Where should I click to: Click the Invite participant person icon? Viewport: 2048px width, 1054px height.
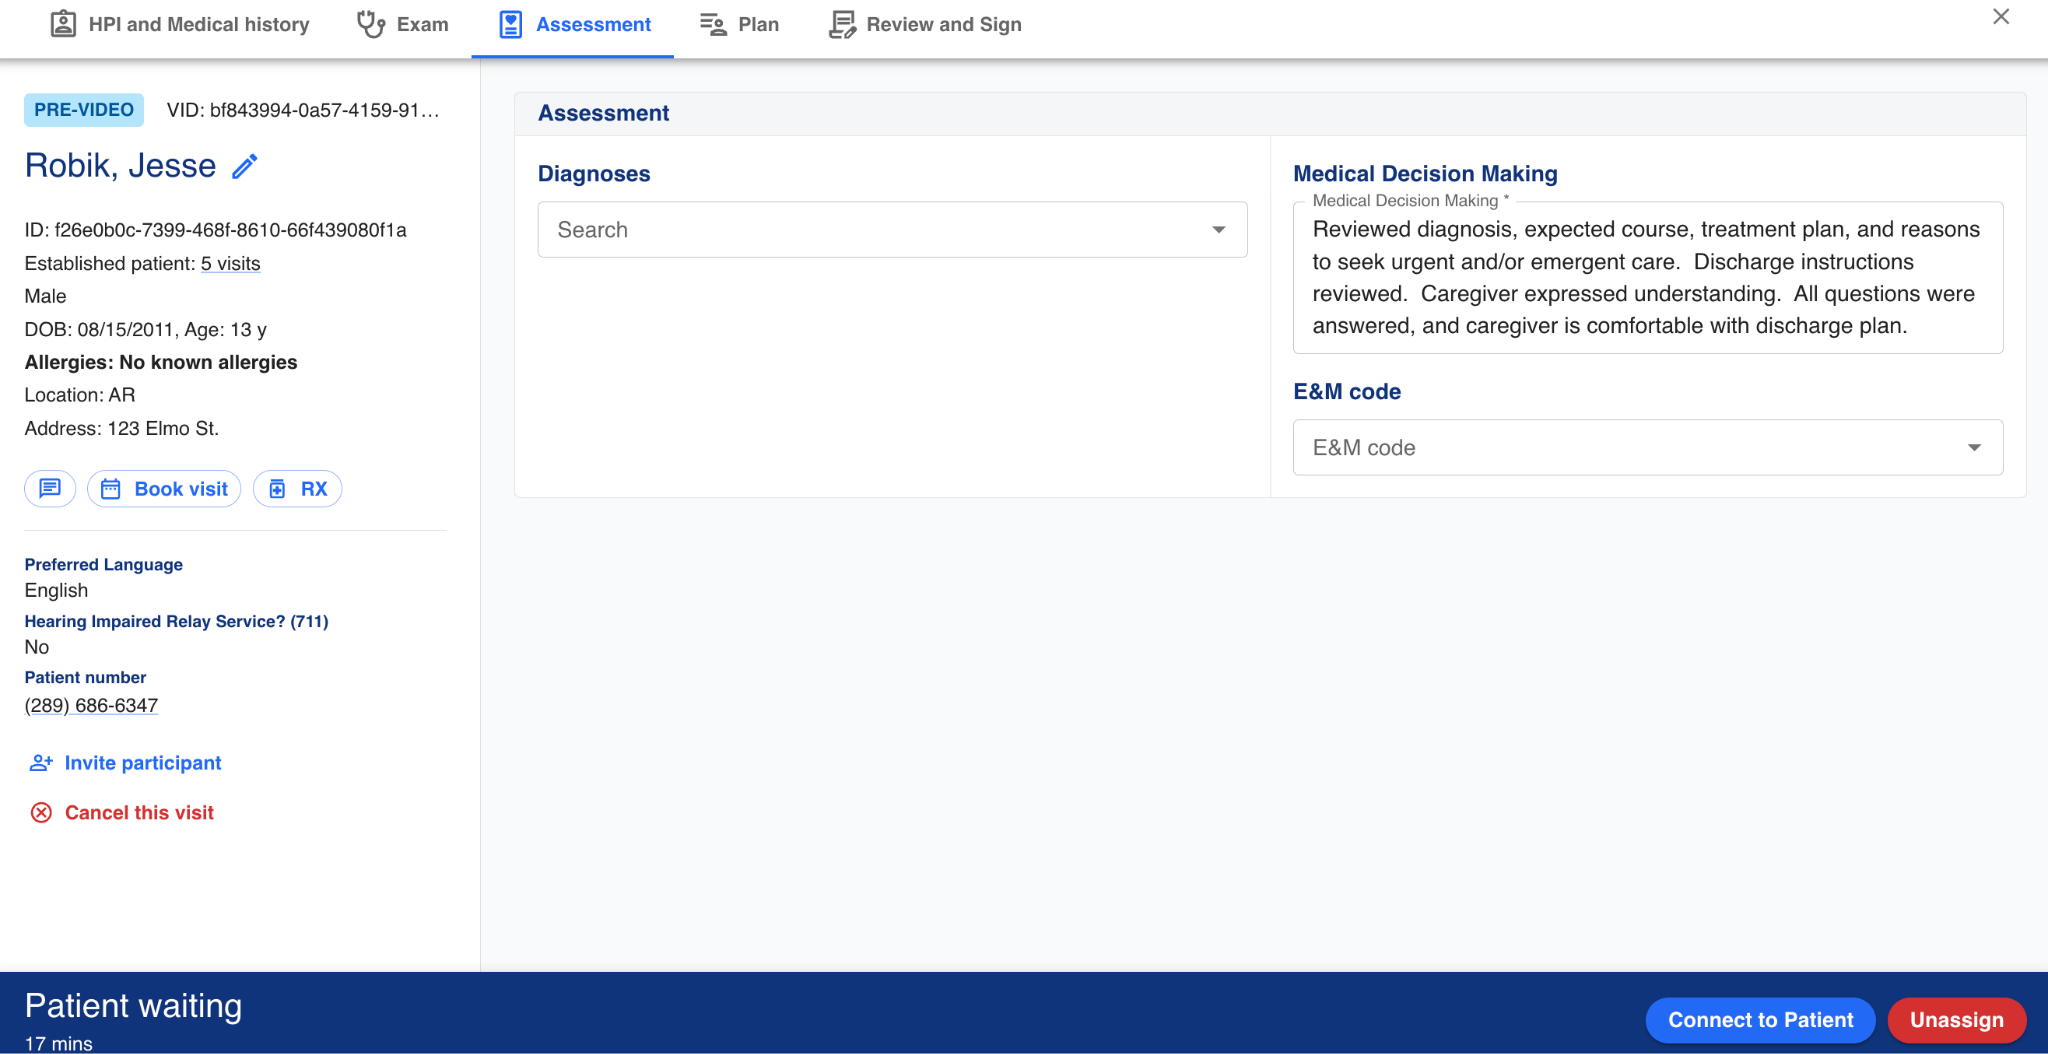[41, 763]
